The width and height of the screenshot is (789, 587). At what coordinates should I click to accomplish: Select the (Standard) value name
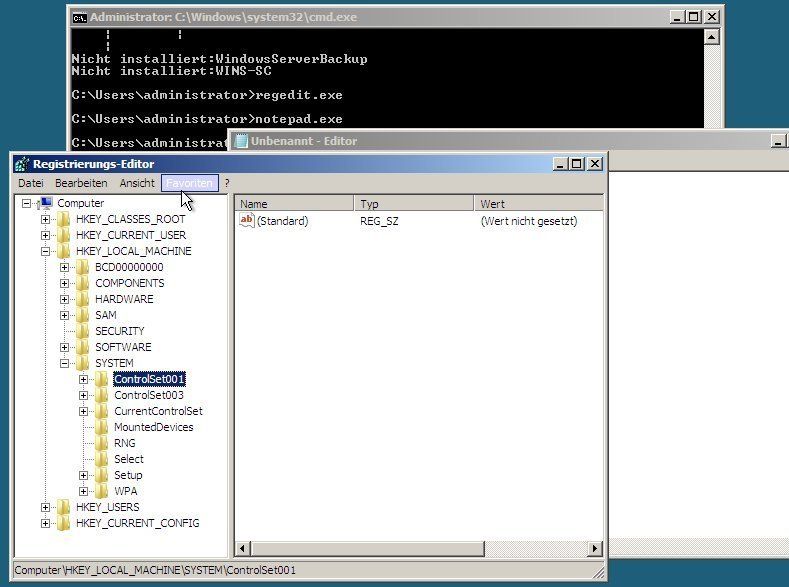click(282, 221)
